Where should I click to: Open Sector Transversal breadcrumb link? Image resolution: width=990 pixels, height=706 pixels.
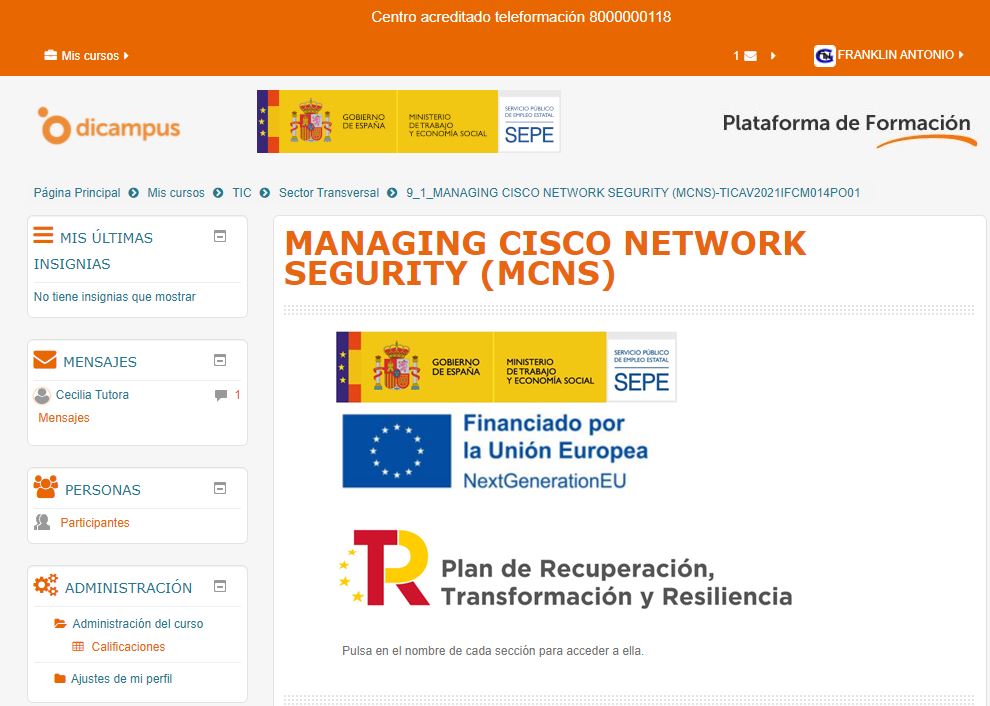(x=329, y=193)
